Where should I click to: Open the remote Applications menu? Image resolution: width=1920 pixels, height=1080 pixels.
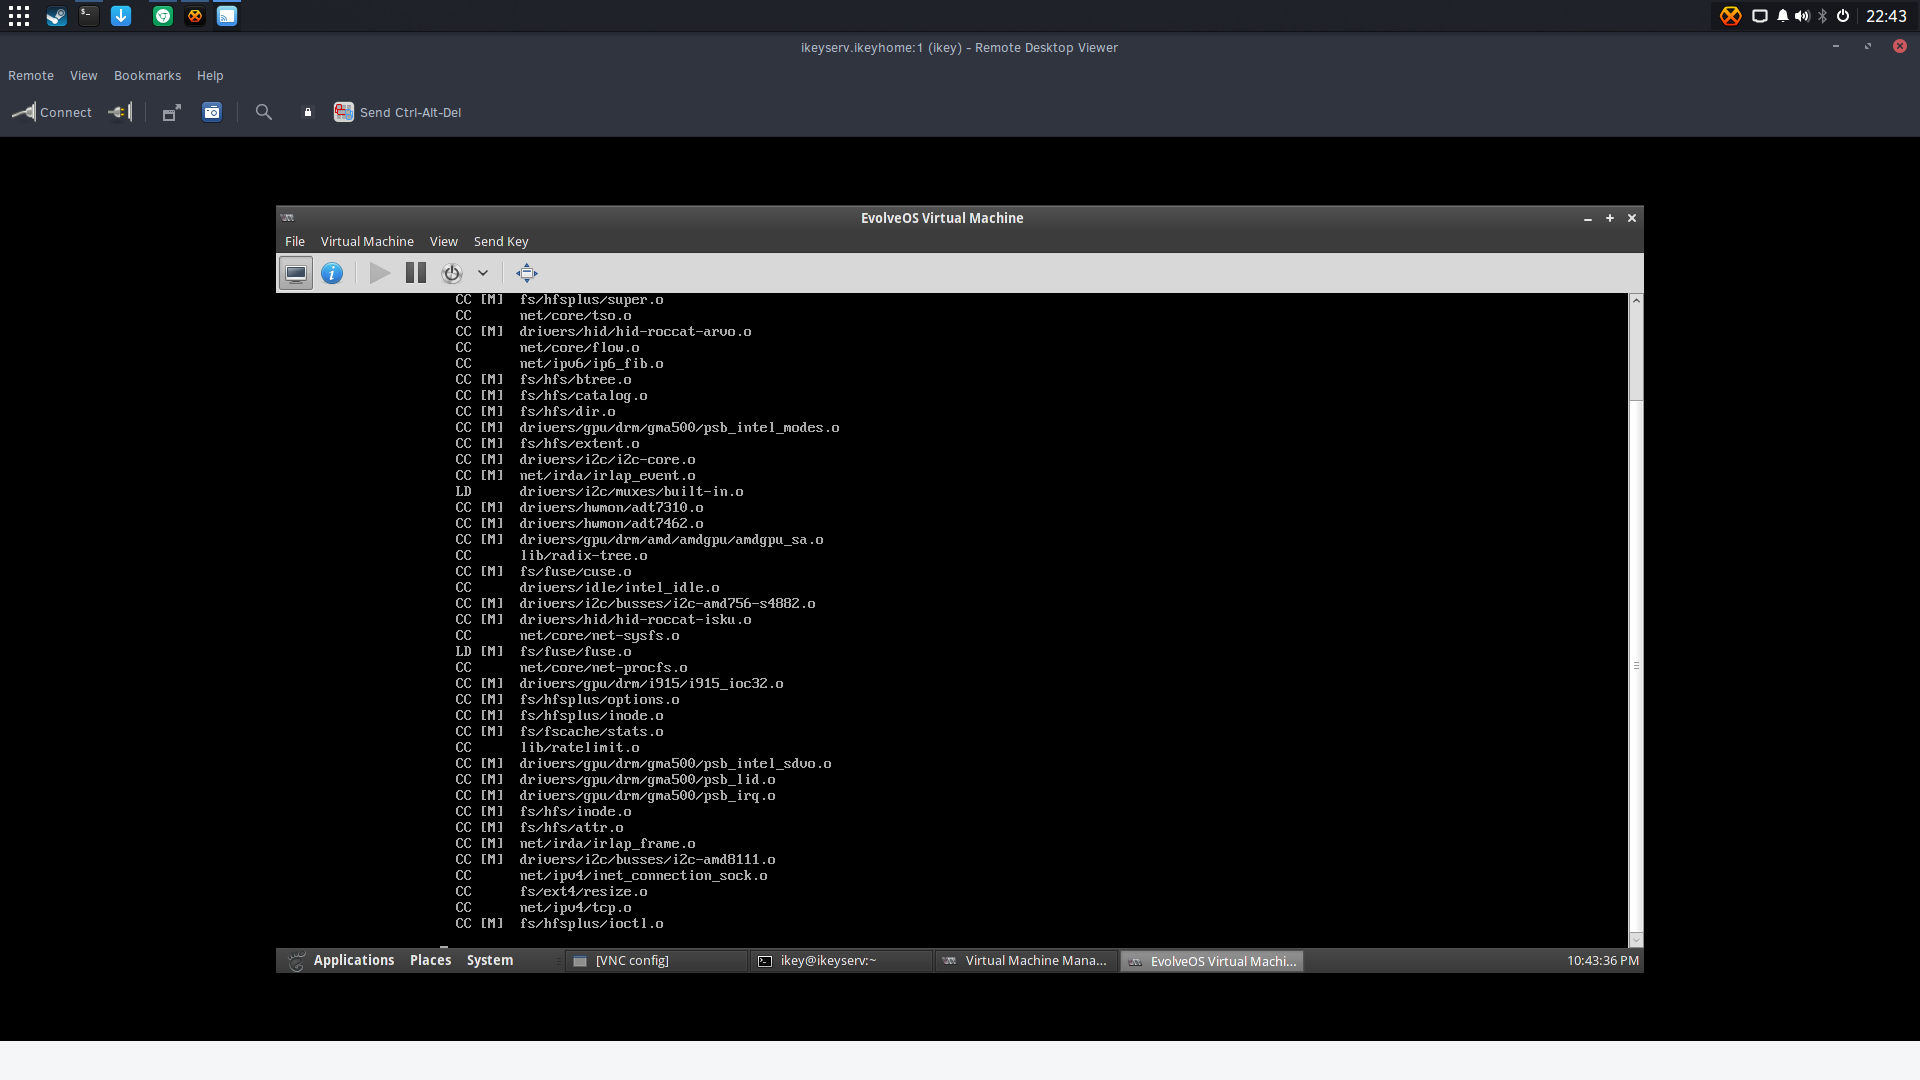coord(354,961)
